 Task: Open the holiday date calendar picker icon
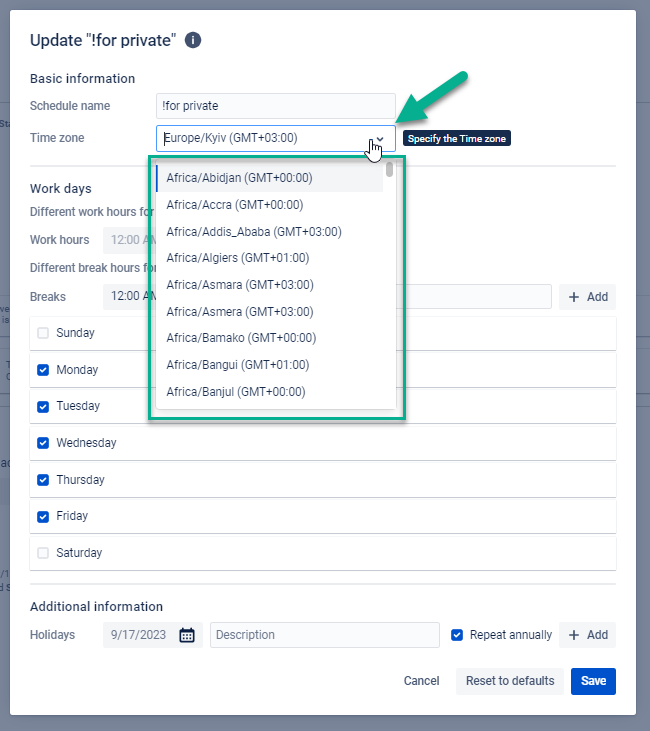coord(187,635)
